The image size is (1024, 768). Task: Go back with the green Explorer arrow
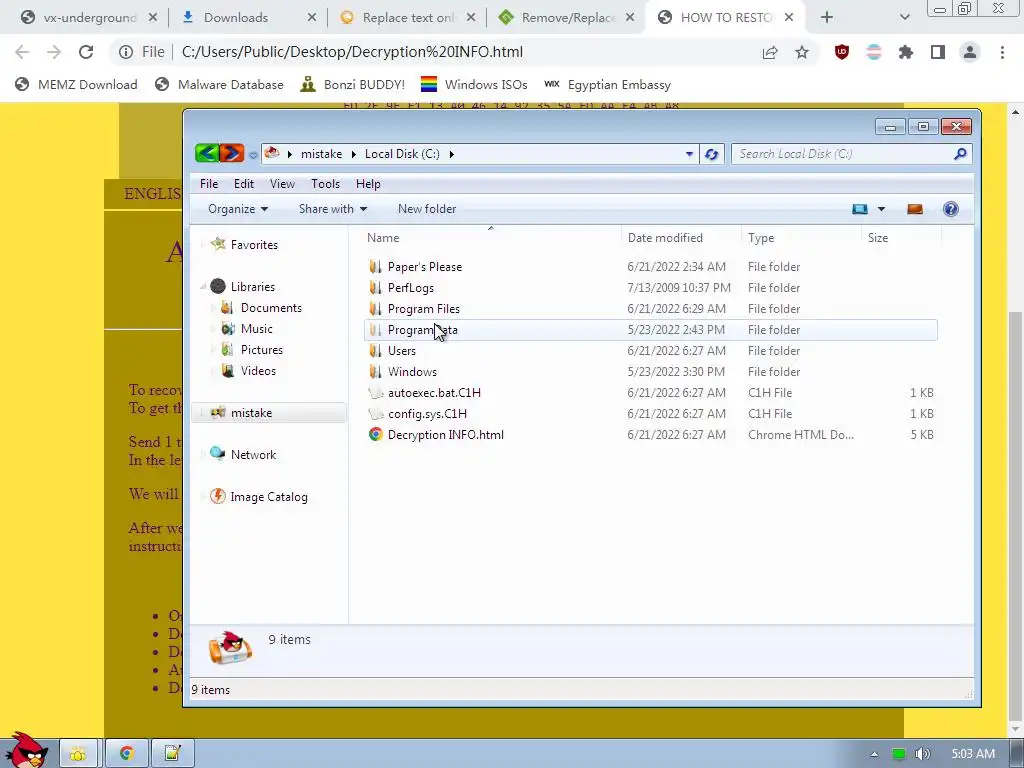tap(207, 153)
